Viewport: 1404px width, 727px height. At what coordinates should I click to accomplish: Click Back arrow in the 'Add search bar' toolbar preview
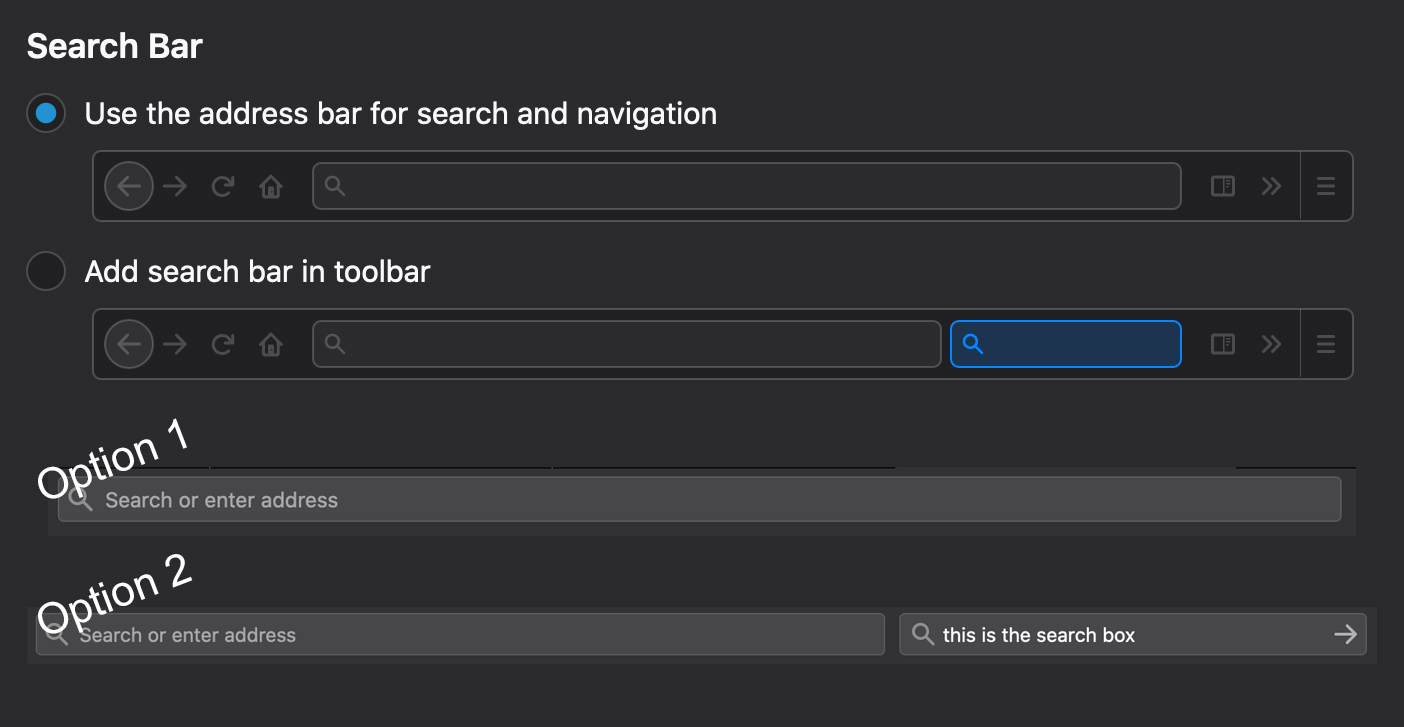coord(129,344)
